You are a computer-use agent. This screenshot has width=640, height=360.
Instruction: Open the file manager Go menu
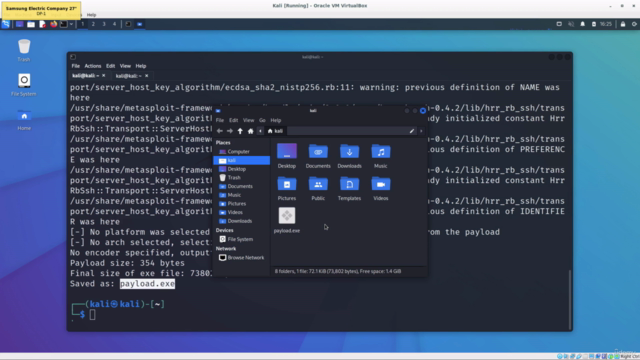click(x=262, y=120)
